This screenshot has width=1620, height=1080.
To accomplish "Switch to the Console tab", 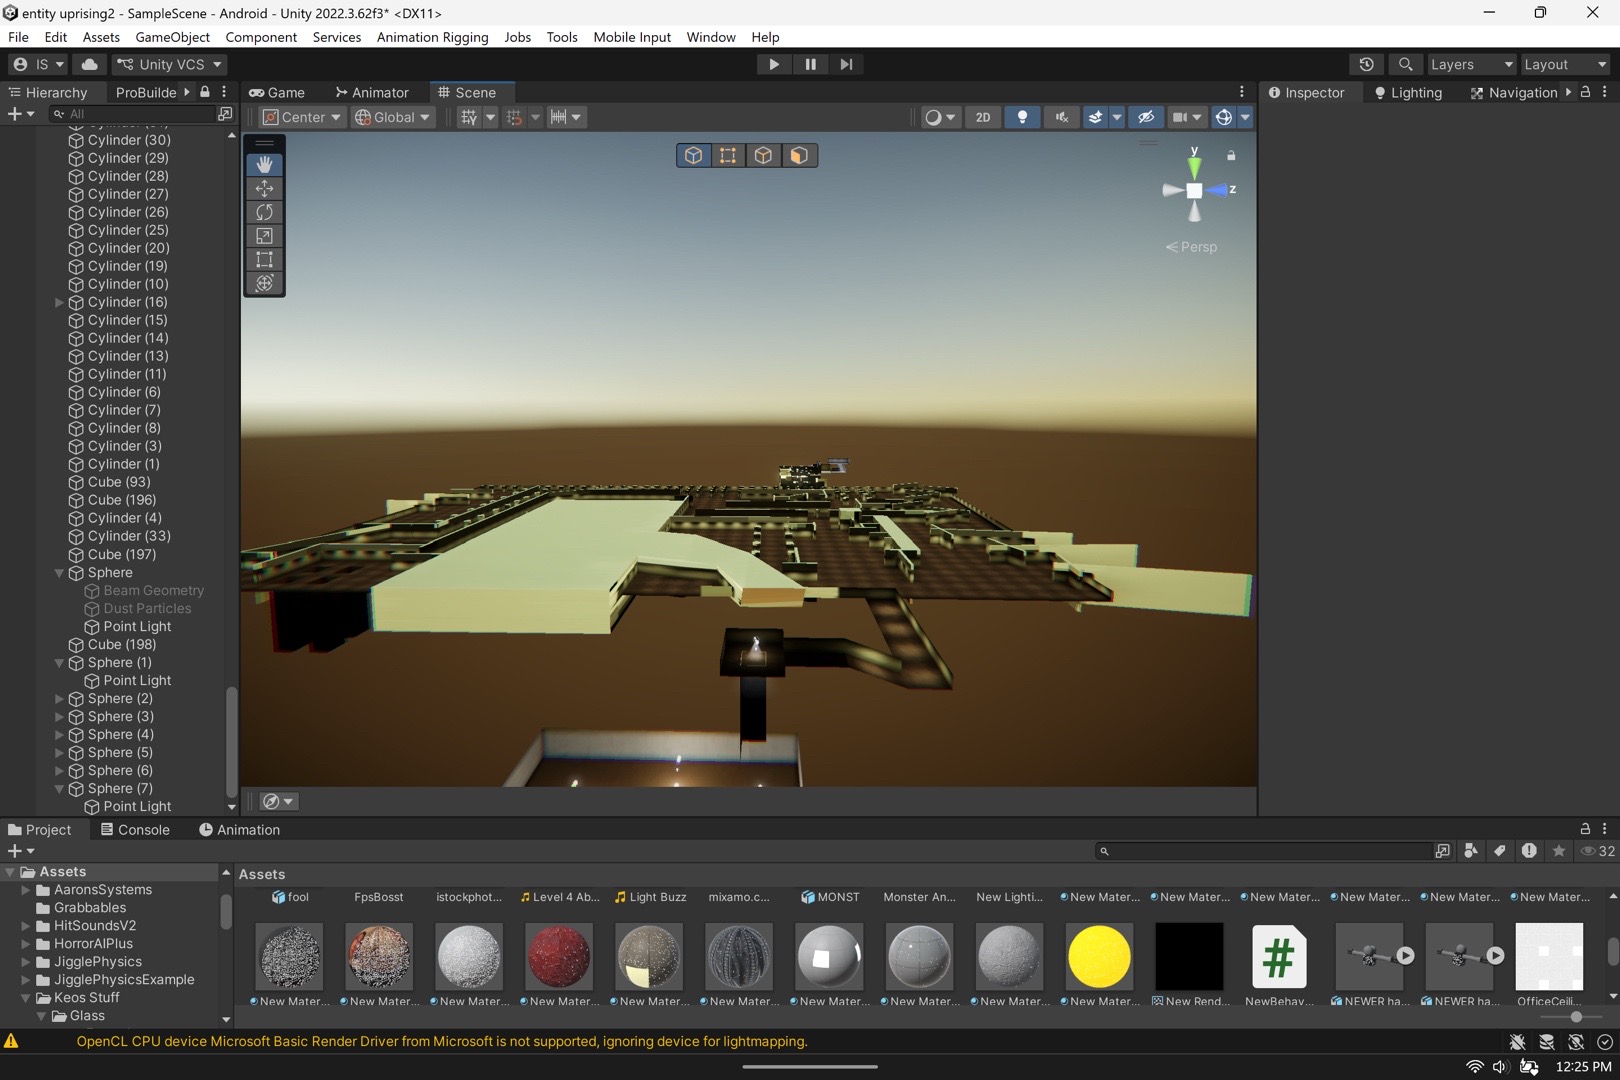I will click(135, 829).
